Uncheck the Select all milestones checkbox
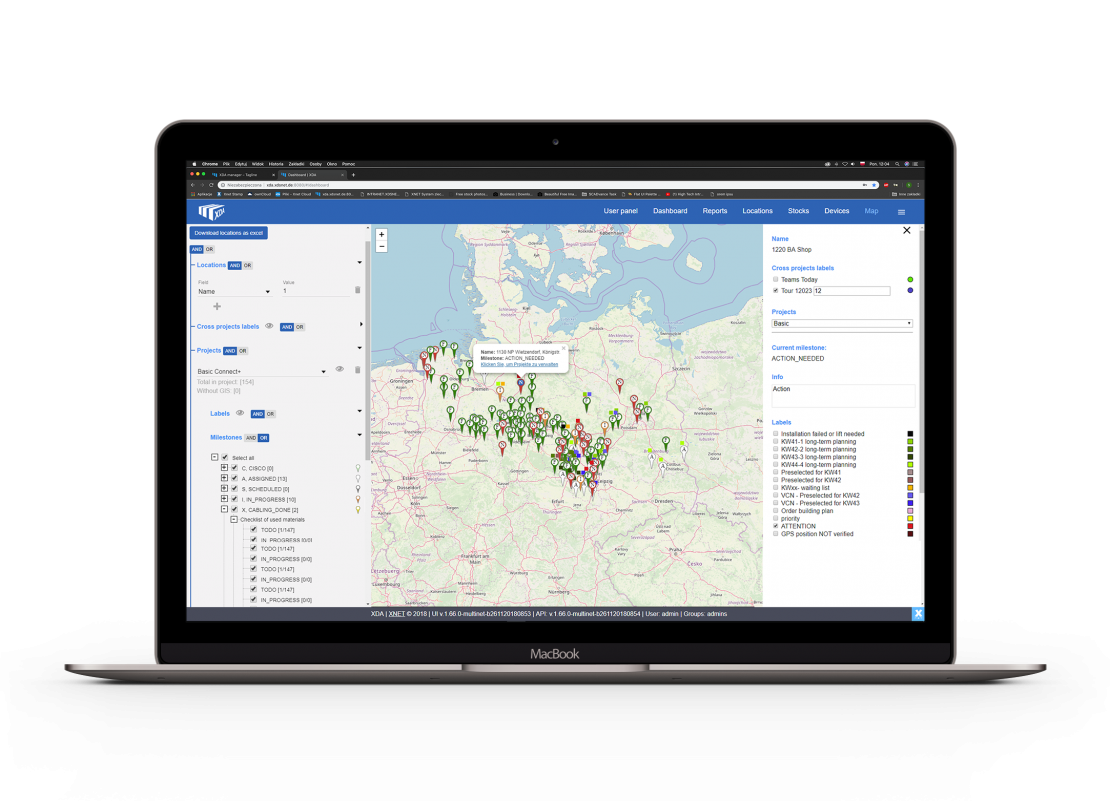Screen dimensions: 1110x801 (224, 458)
